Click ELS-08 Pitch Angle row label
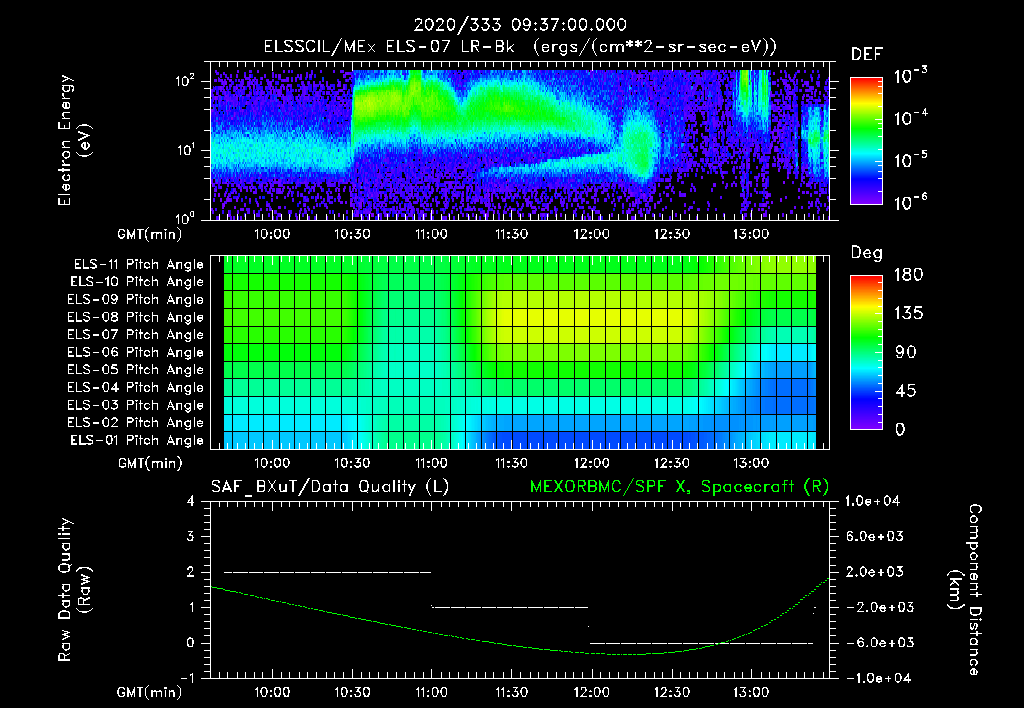This screenshot has height=708, width=1024. click(x=135, y=317)
